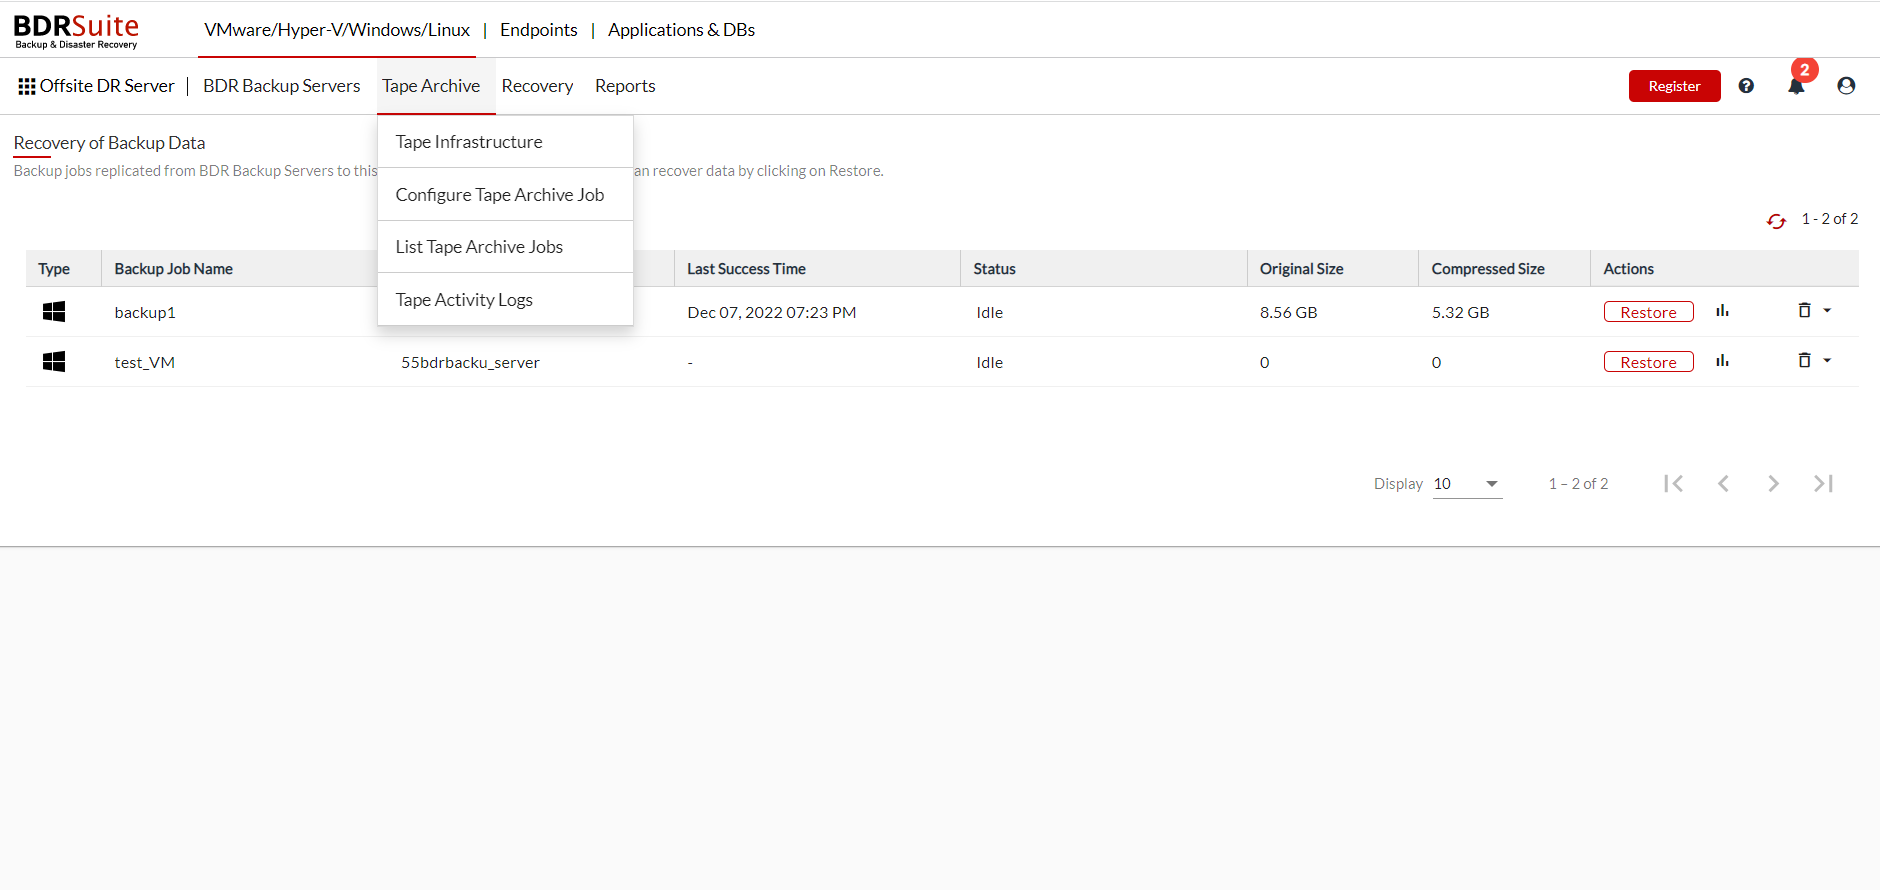Click the Compressed Size column header

point(1488,269)
